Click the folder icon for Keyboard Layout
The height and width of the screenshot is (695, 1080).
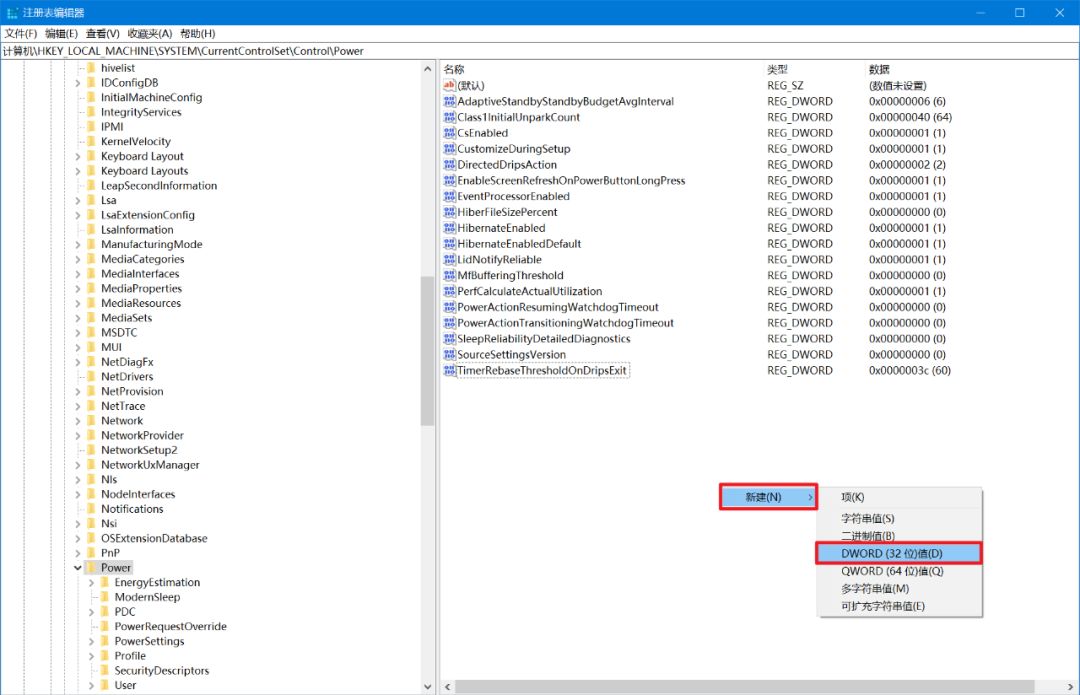tap(91, 156)
